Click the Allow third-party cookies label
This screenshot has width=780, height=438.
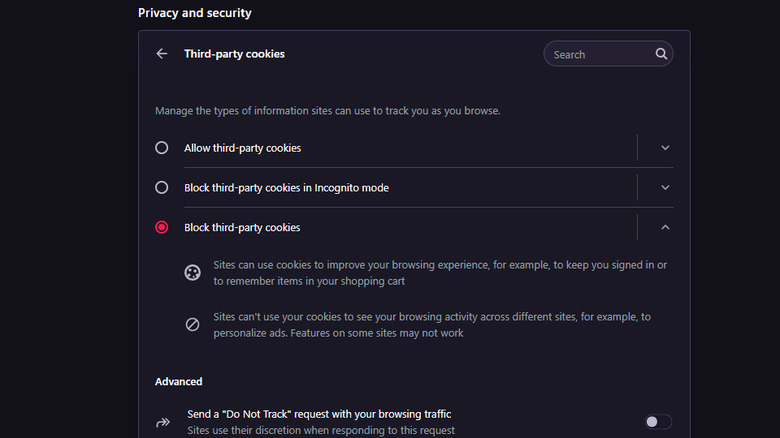pyautogui.click(x=242, y=148)
